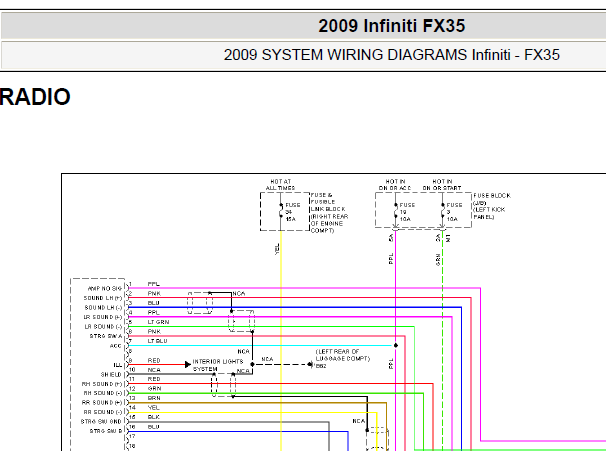This screenshot has height=451, width=606.
Task: Click the LR SOUND (-) pin label
Action: 103,327
